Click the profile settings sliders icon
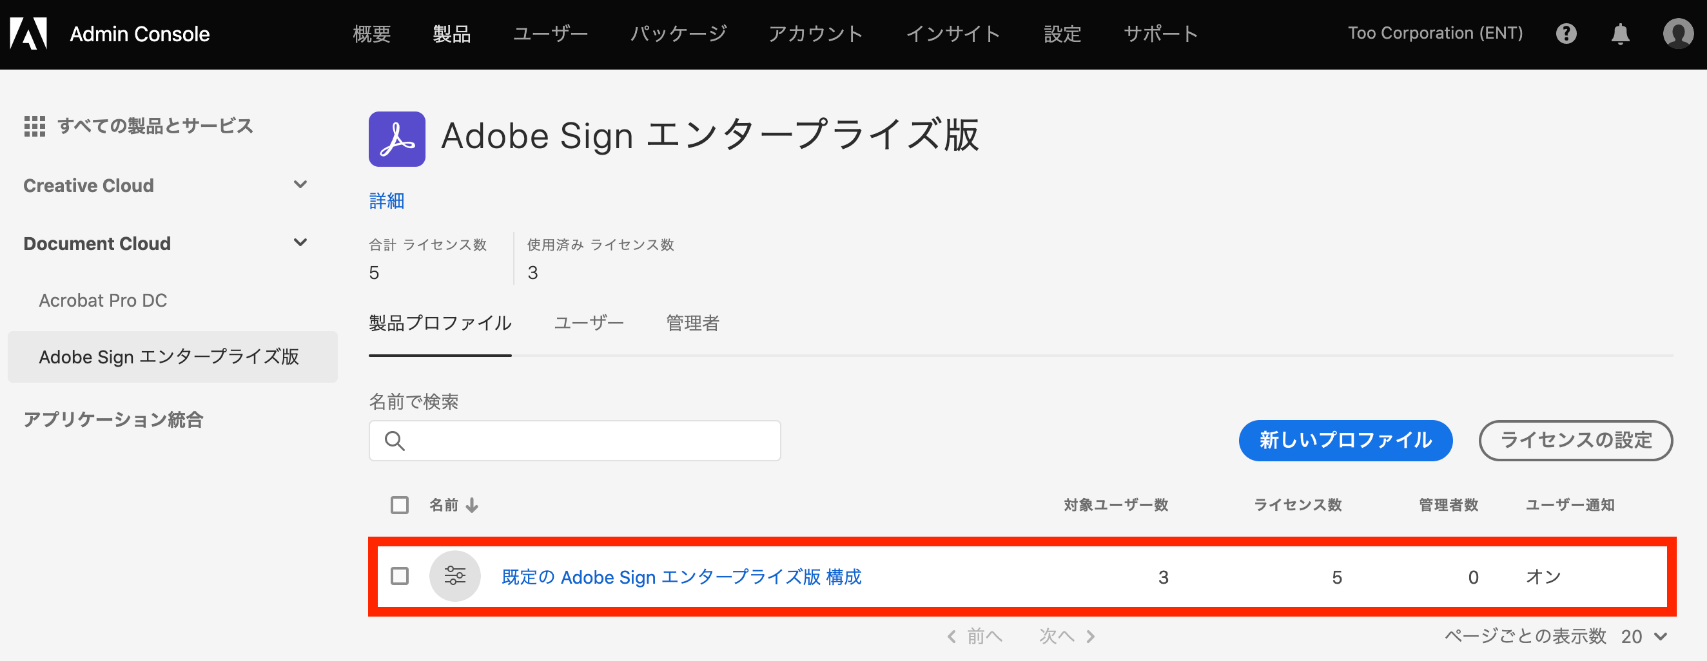The height and width of the screenshot is (661, 1707). coord(455,576)
